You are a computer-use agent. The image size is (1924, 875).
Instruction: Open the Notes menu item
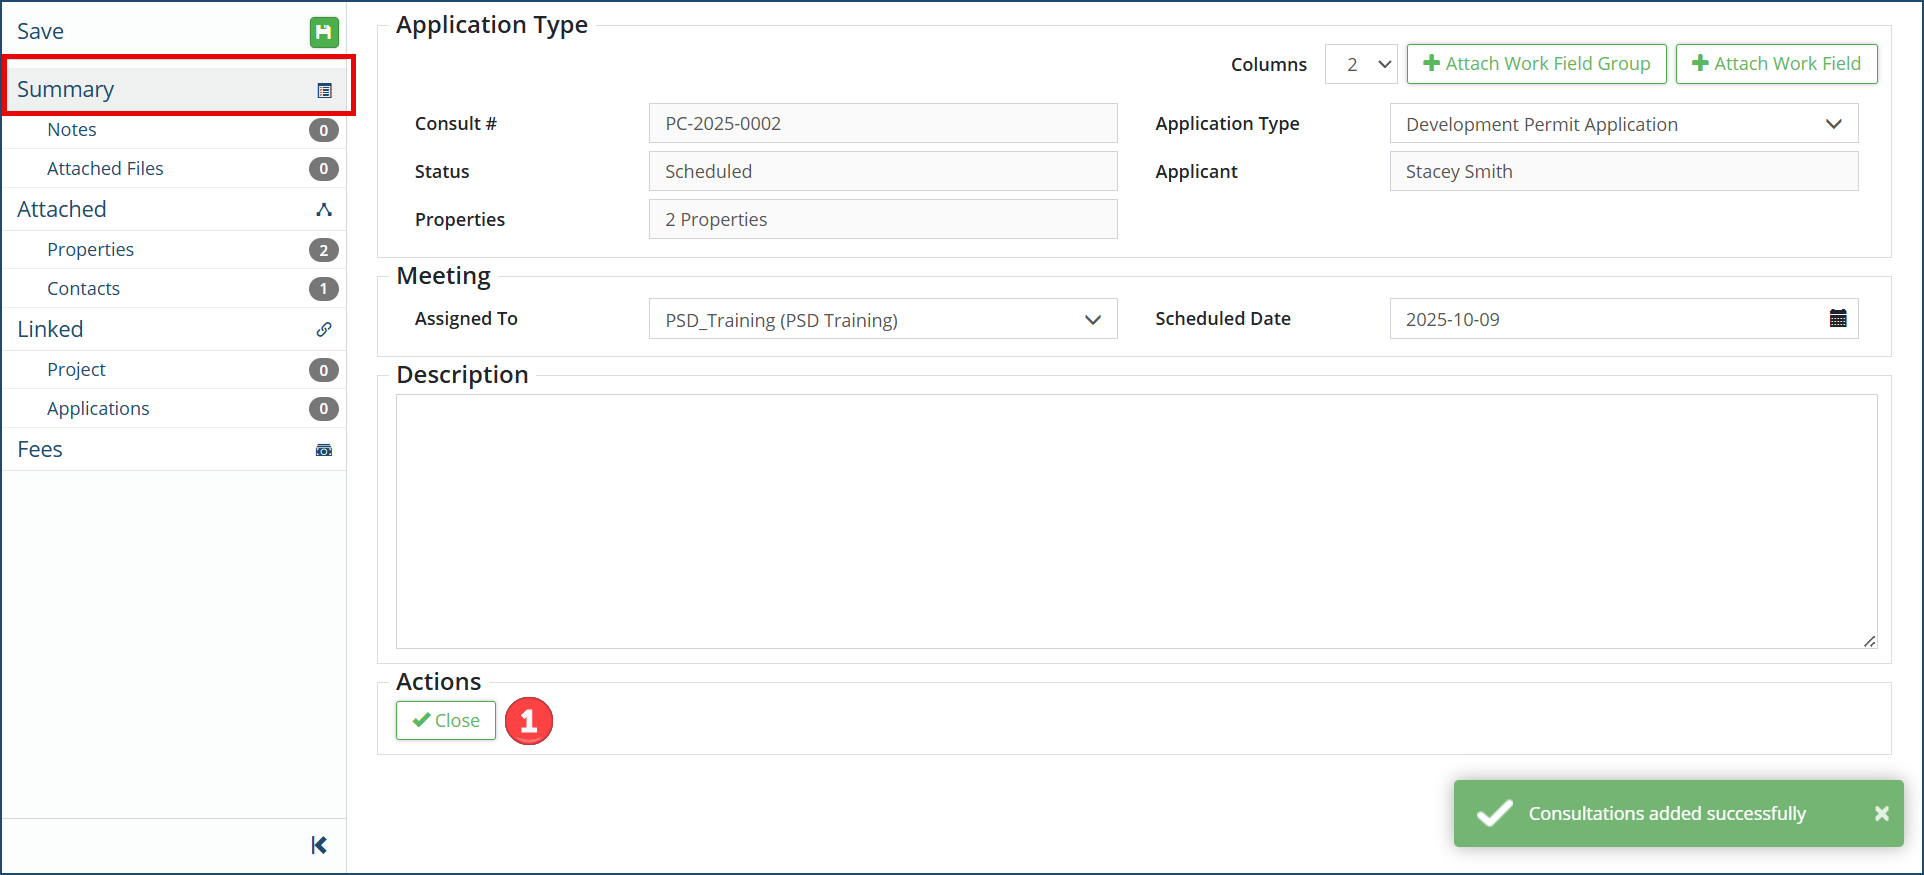coord(72,130)
